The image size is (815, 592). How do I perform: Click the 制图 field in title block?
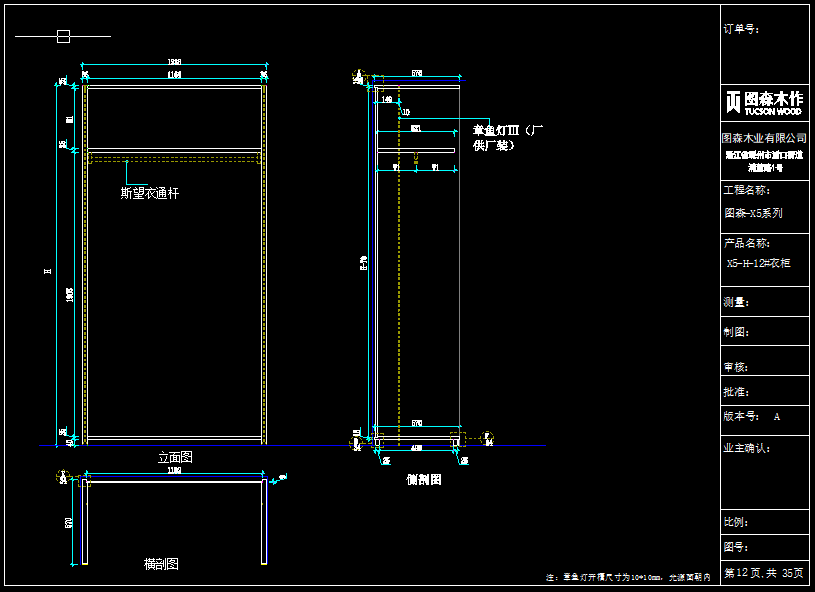click(736, 332)
